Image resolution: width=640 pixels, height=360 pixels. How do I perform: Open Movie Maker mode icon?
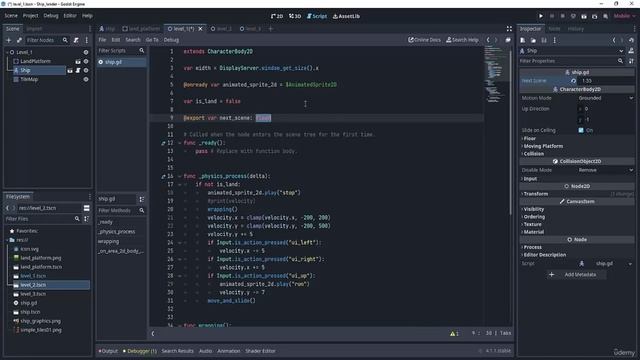click(x=606, y=16)
